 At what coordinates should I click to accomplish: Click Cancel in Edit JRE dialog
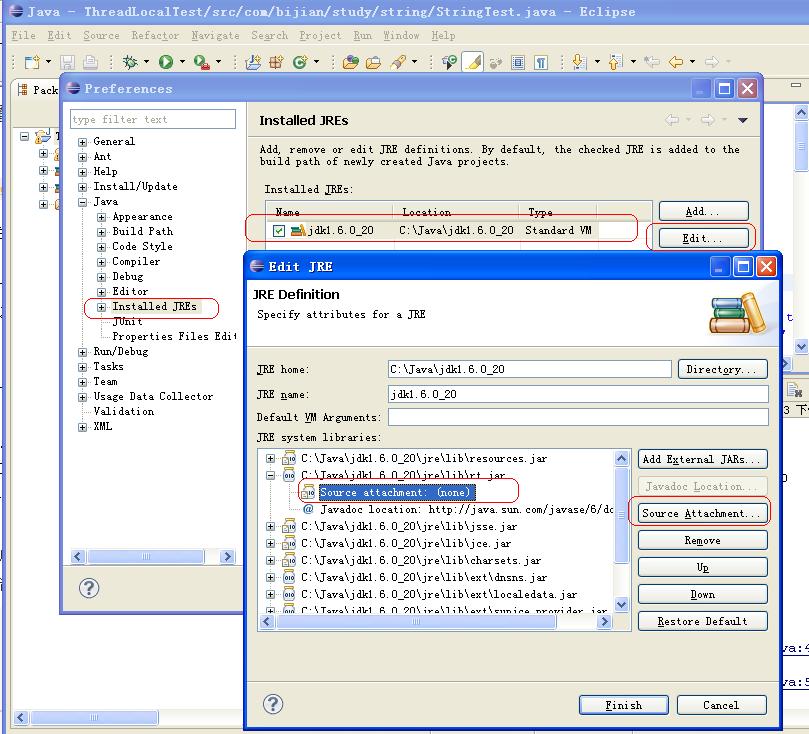point(721,705)
